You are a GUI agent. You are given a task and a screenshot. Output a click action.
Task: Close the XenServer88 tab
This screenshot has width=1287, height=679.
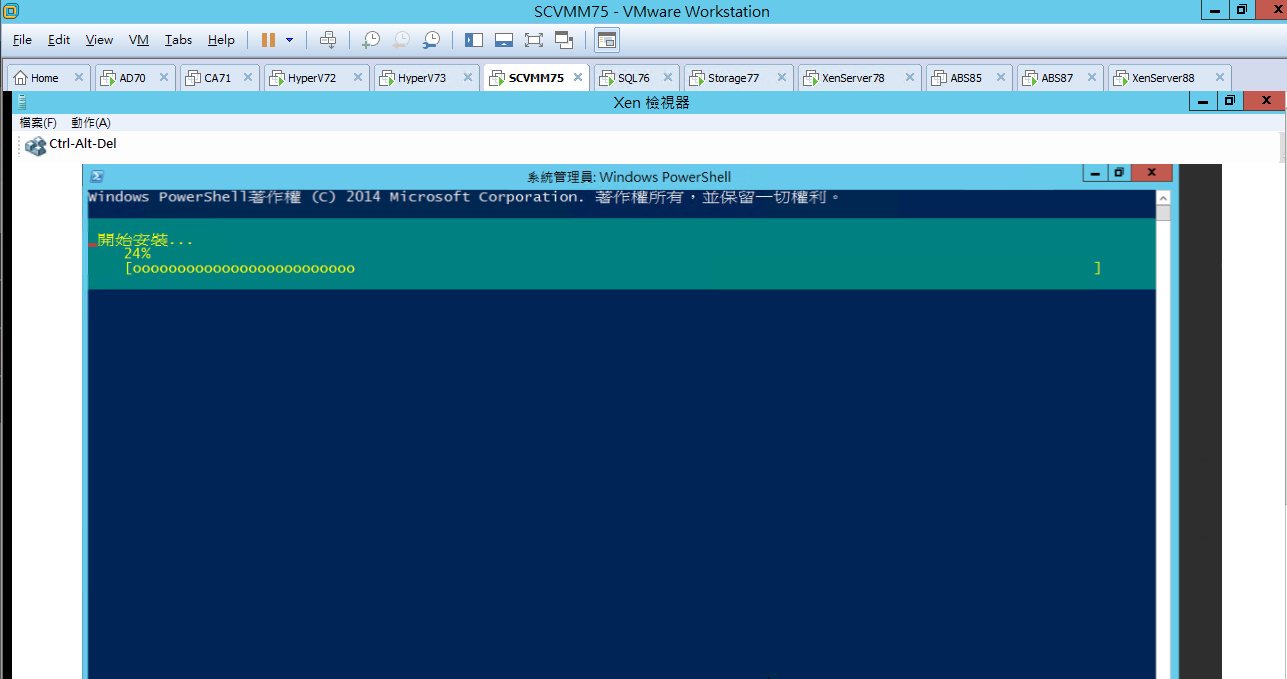tap(1220, 77)
